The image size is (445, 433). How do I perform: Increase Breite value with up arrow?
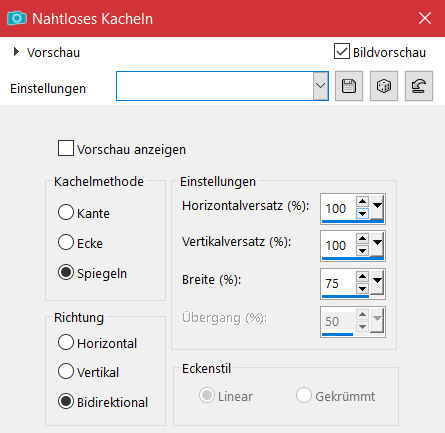click(362, 276)
